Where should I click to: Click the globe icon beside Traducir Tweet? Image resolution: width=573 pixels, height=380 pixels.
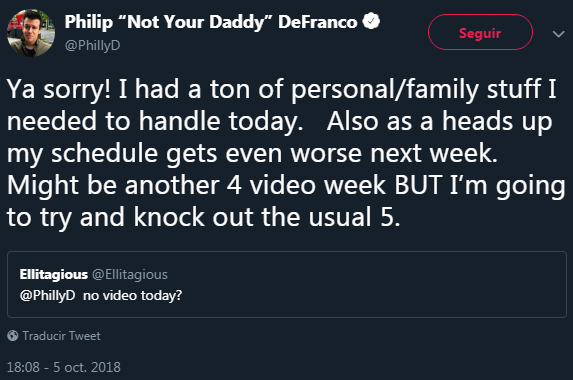[12, 335]
